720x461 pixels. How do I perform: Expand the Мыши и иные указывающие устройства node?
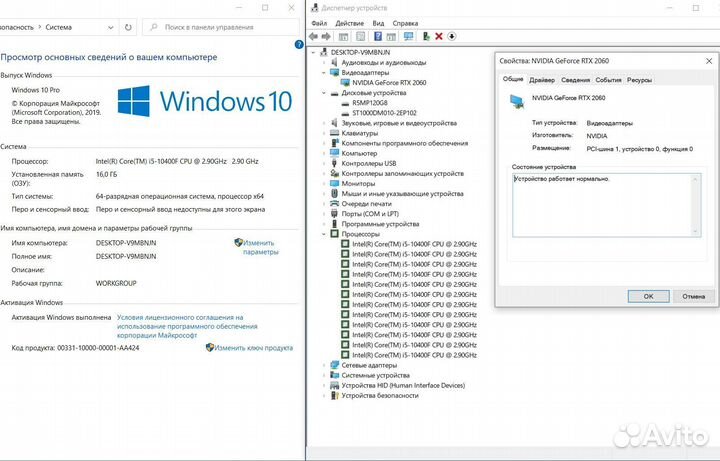tap(324, 194)
